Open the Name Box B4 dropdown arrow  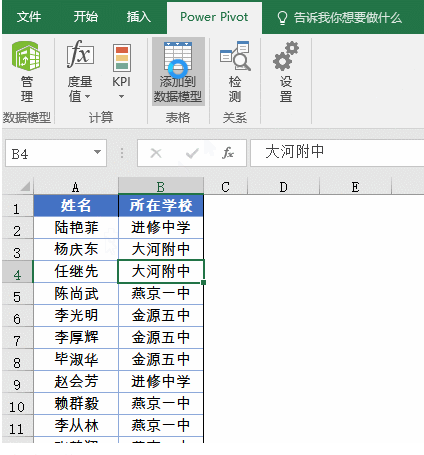[97, 152]
